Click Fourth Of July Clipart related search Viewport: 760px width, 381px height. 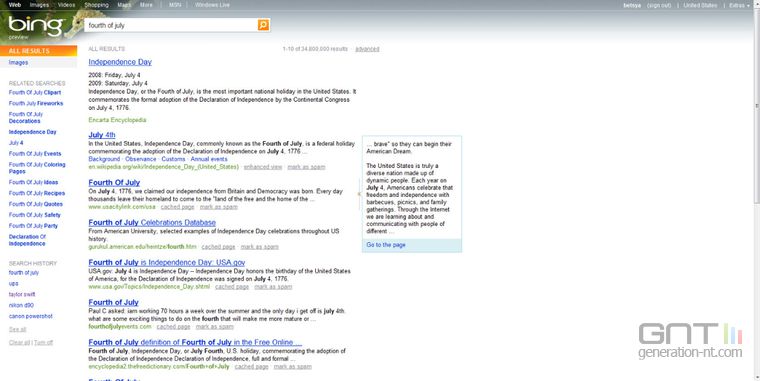click(x=35, y=93)
